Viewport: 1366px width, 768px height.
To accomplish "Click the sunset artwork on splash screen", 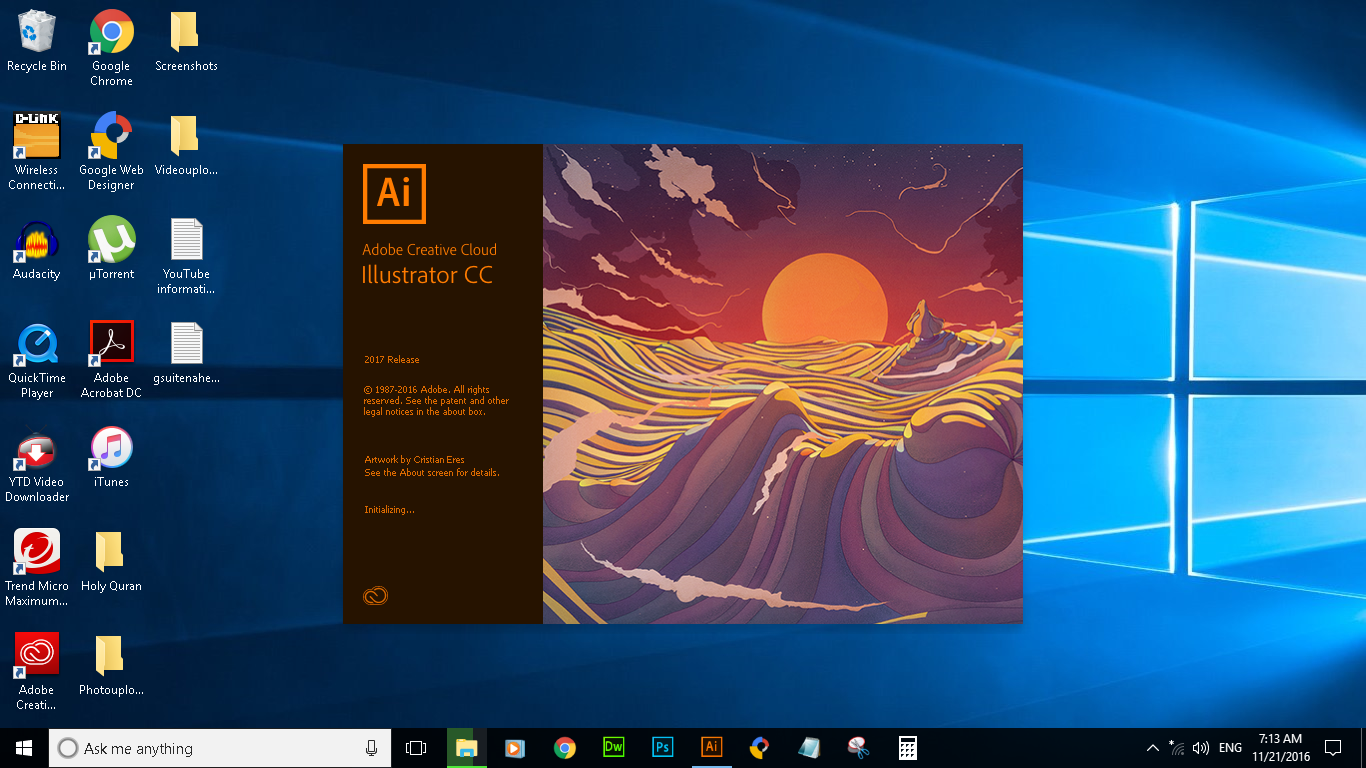I will pos(783,384).
